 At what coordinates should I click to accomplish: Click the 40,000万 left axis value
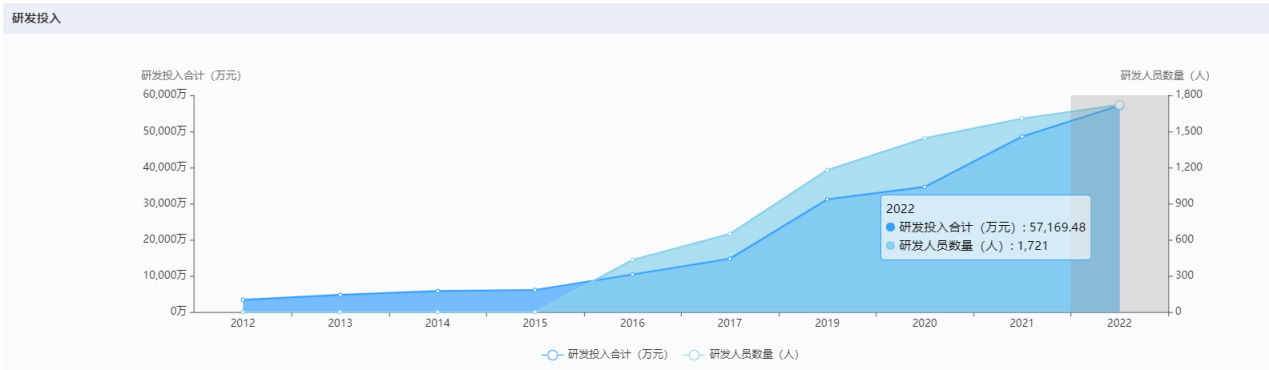coord(164,167)
